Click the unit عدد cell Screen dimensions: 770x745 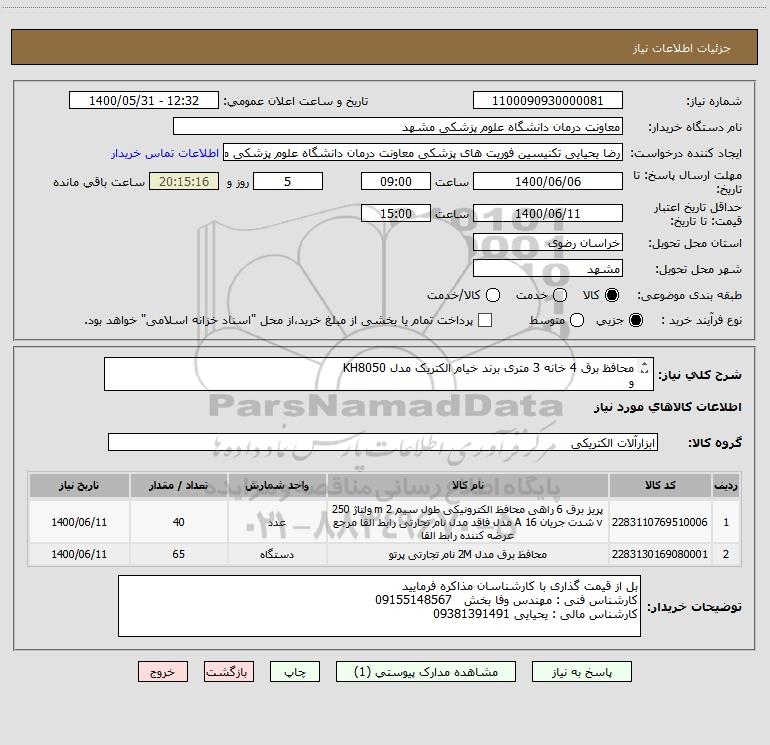[277, 522]
